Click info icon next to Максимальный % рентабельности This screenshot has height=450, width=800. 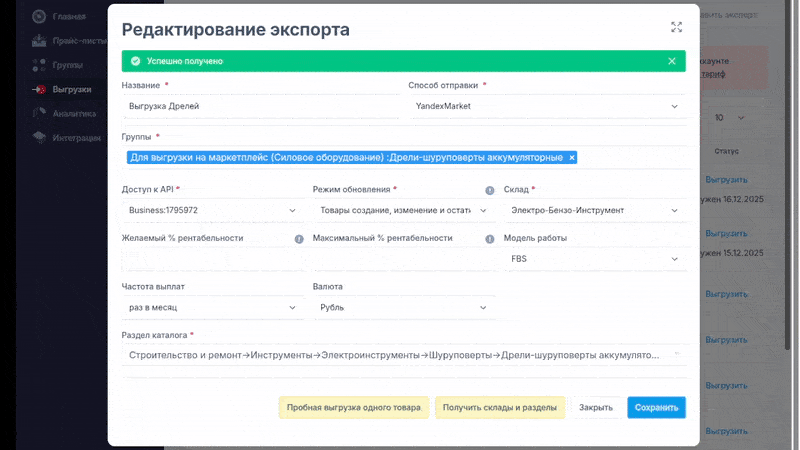[x=490, y=239]
